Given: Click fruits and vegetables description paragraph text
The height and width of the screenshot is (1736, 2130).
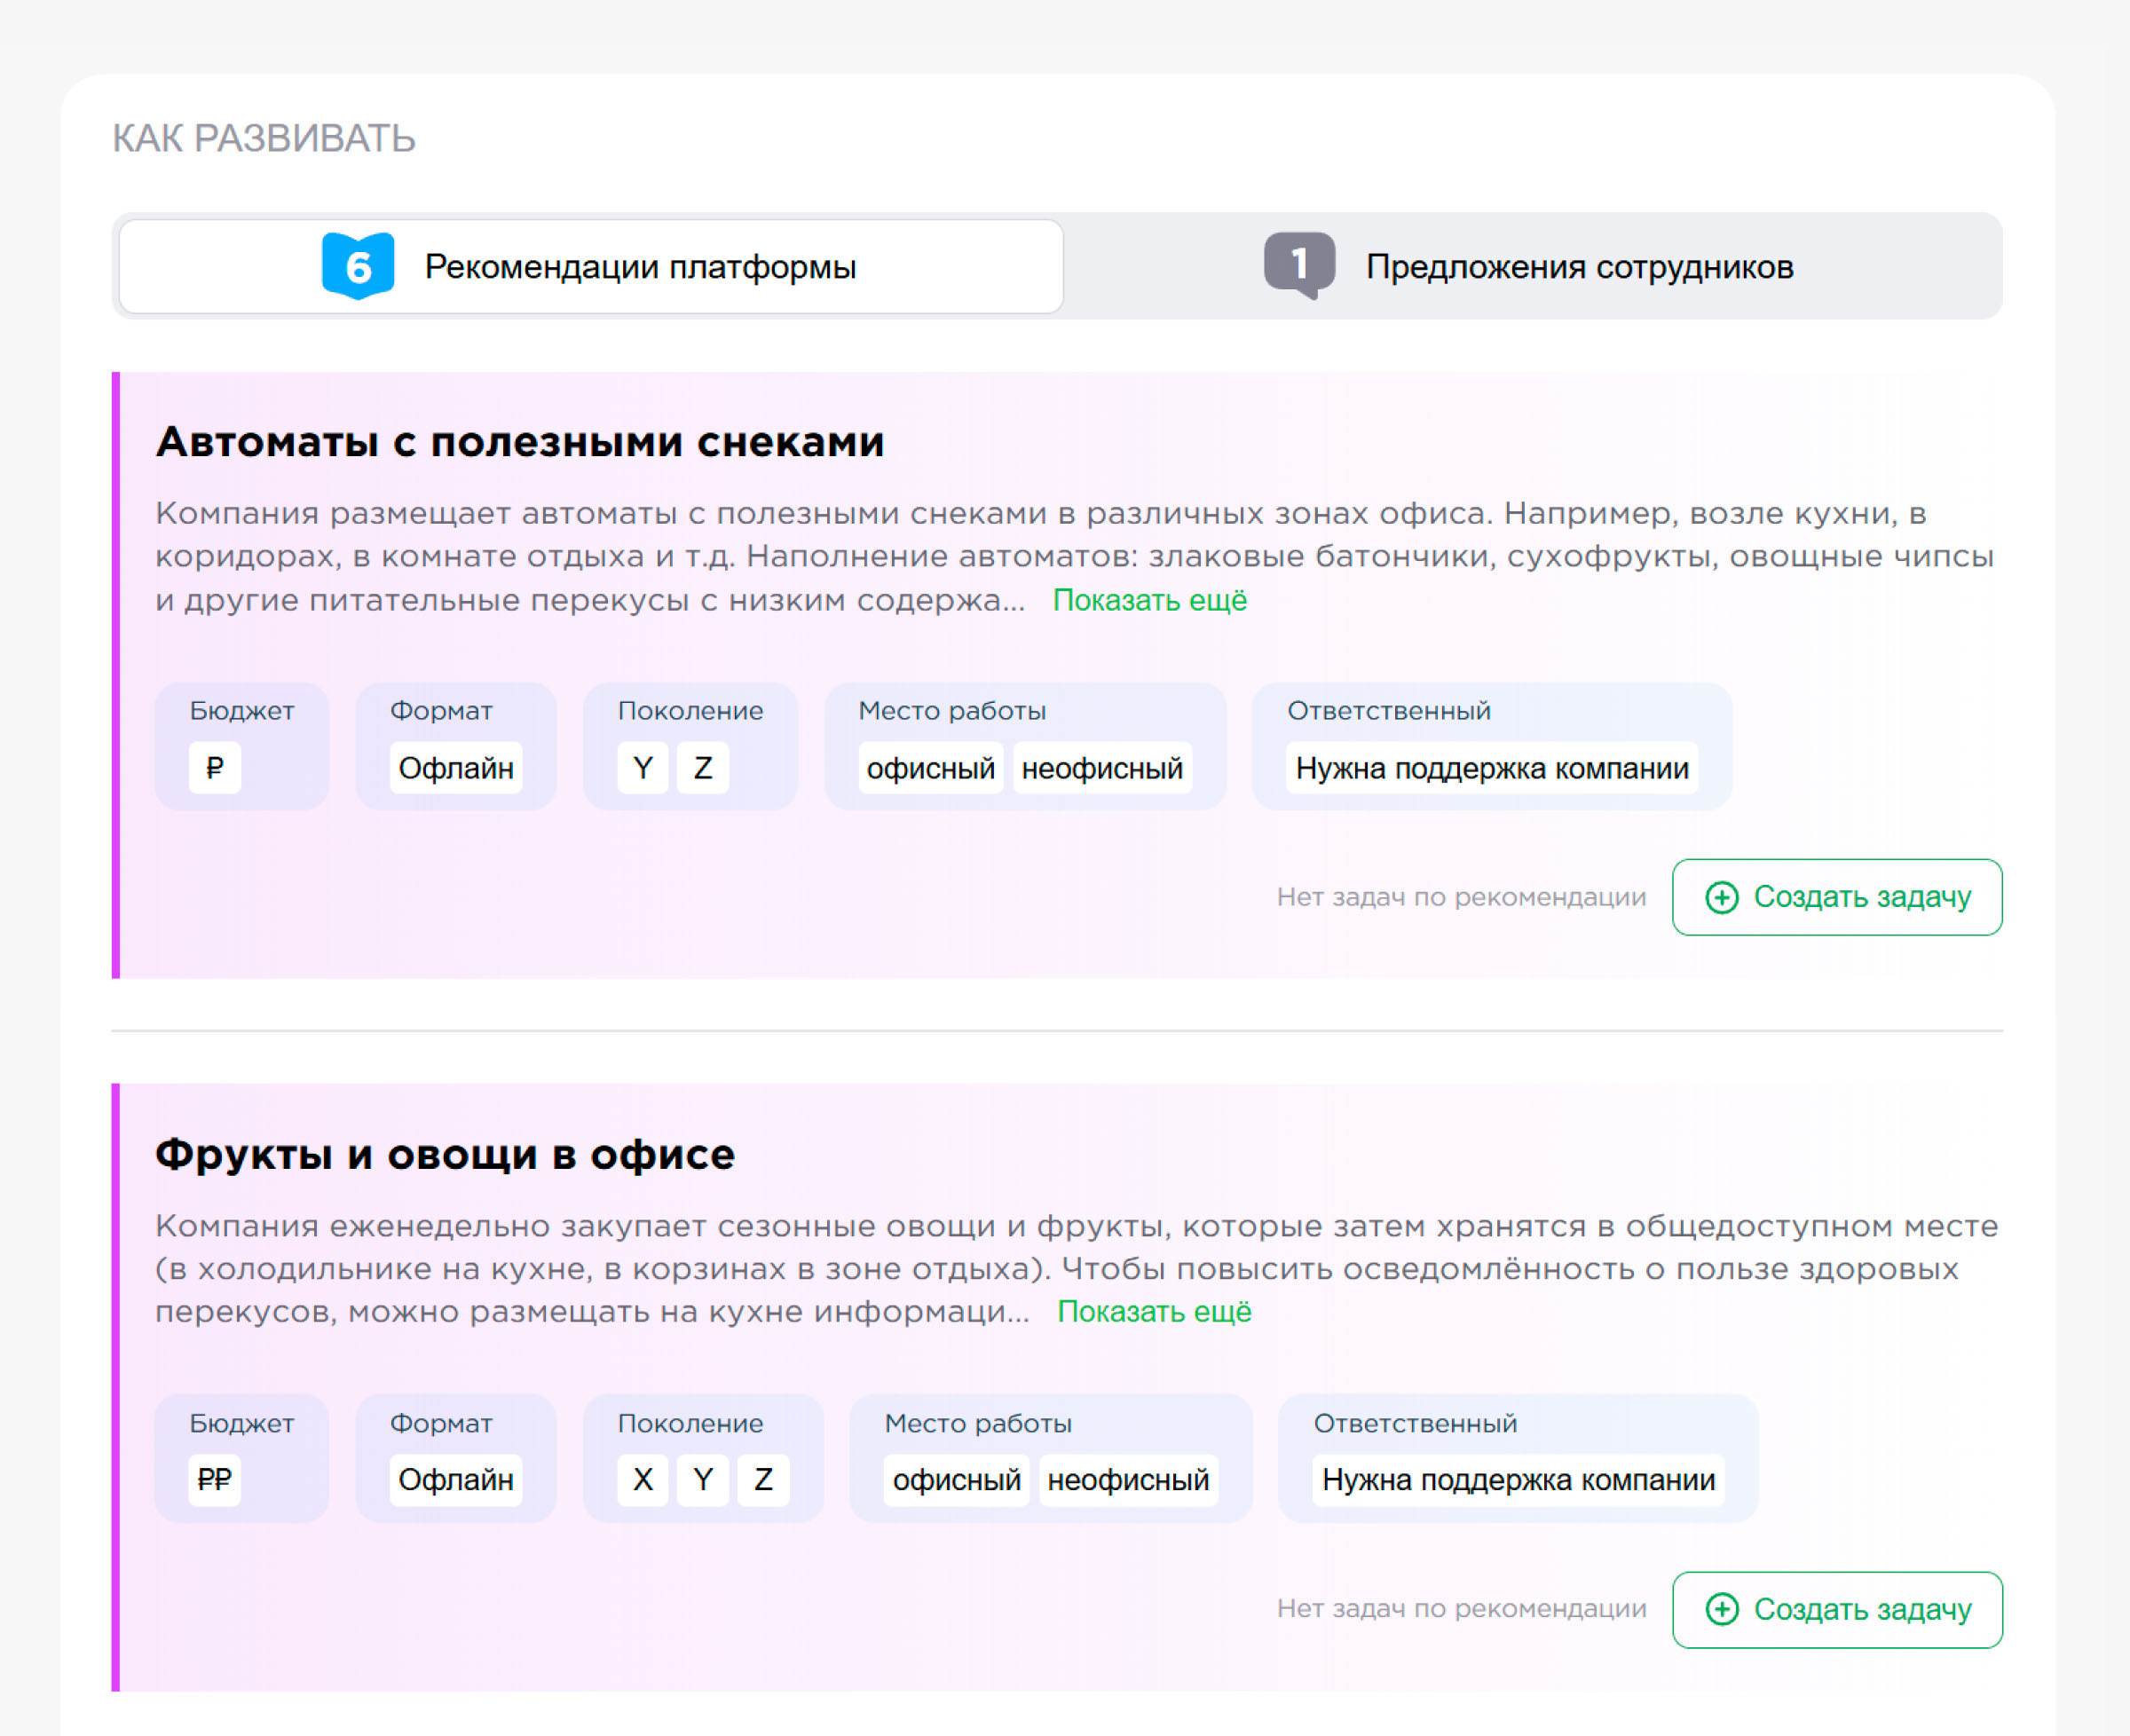Looking at the screenshot, I should (x=1076, y=1268).
